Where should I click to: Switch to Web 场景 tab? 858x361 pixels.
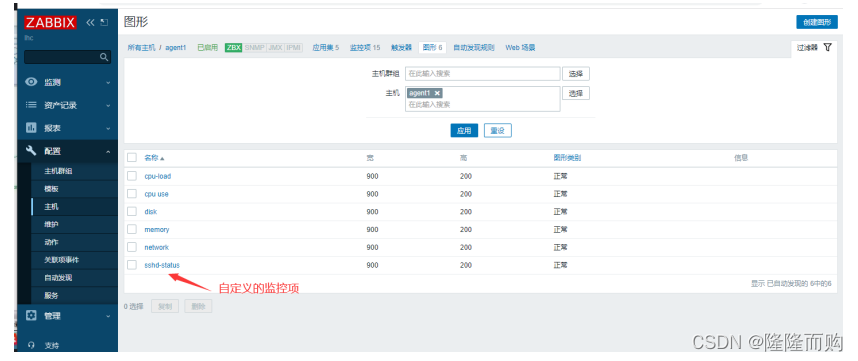point(520,48)
